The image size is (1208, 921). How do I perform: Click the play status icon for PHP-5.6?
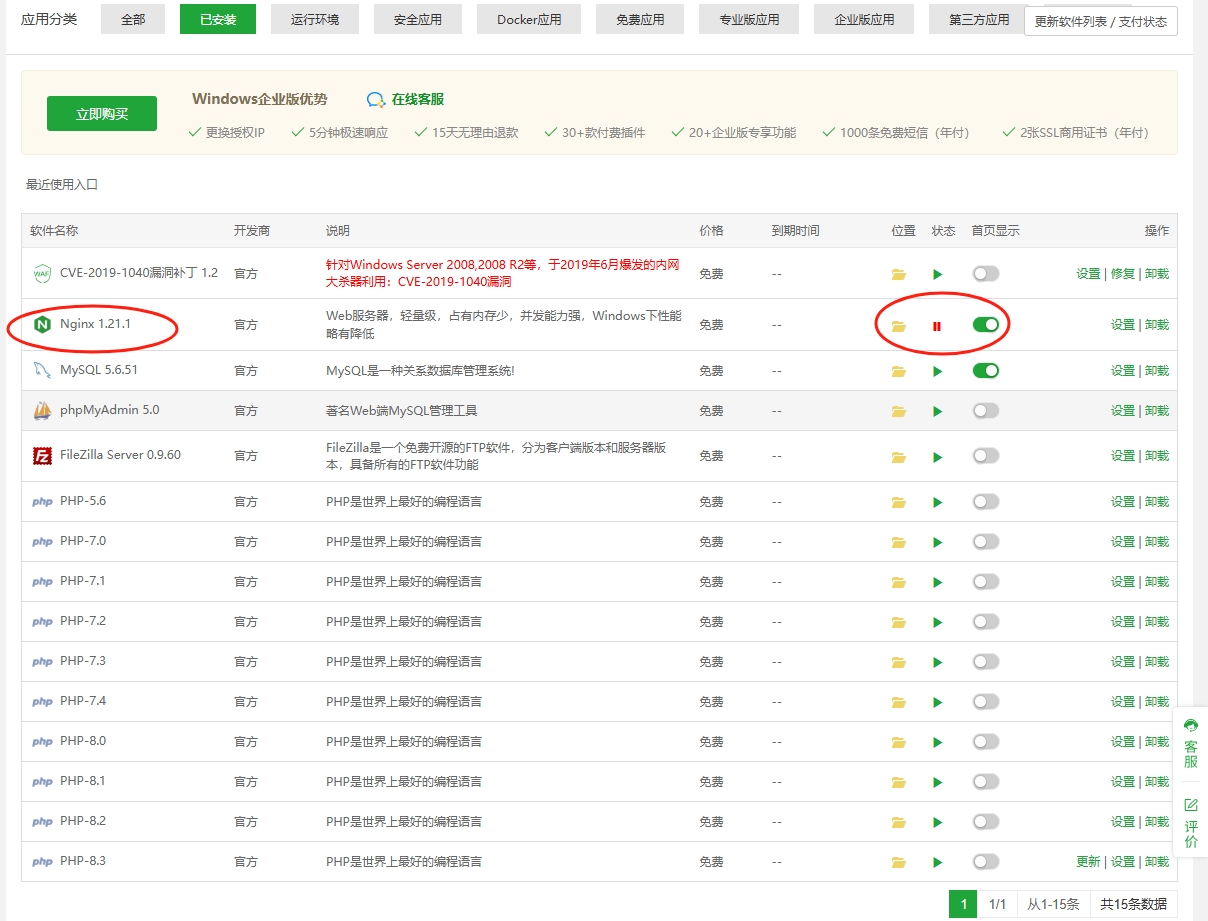(937, 502)
